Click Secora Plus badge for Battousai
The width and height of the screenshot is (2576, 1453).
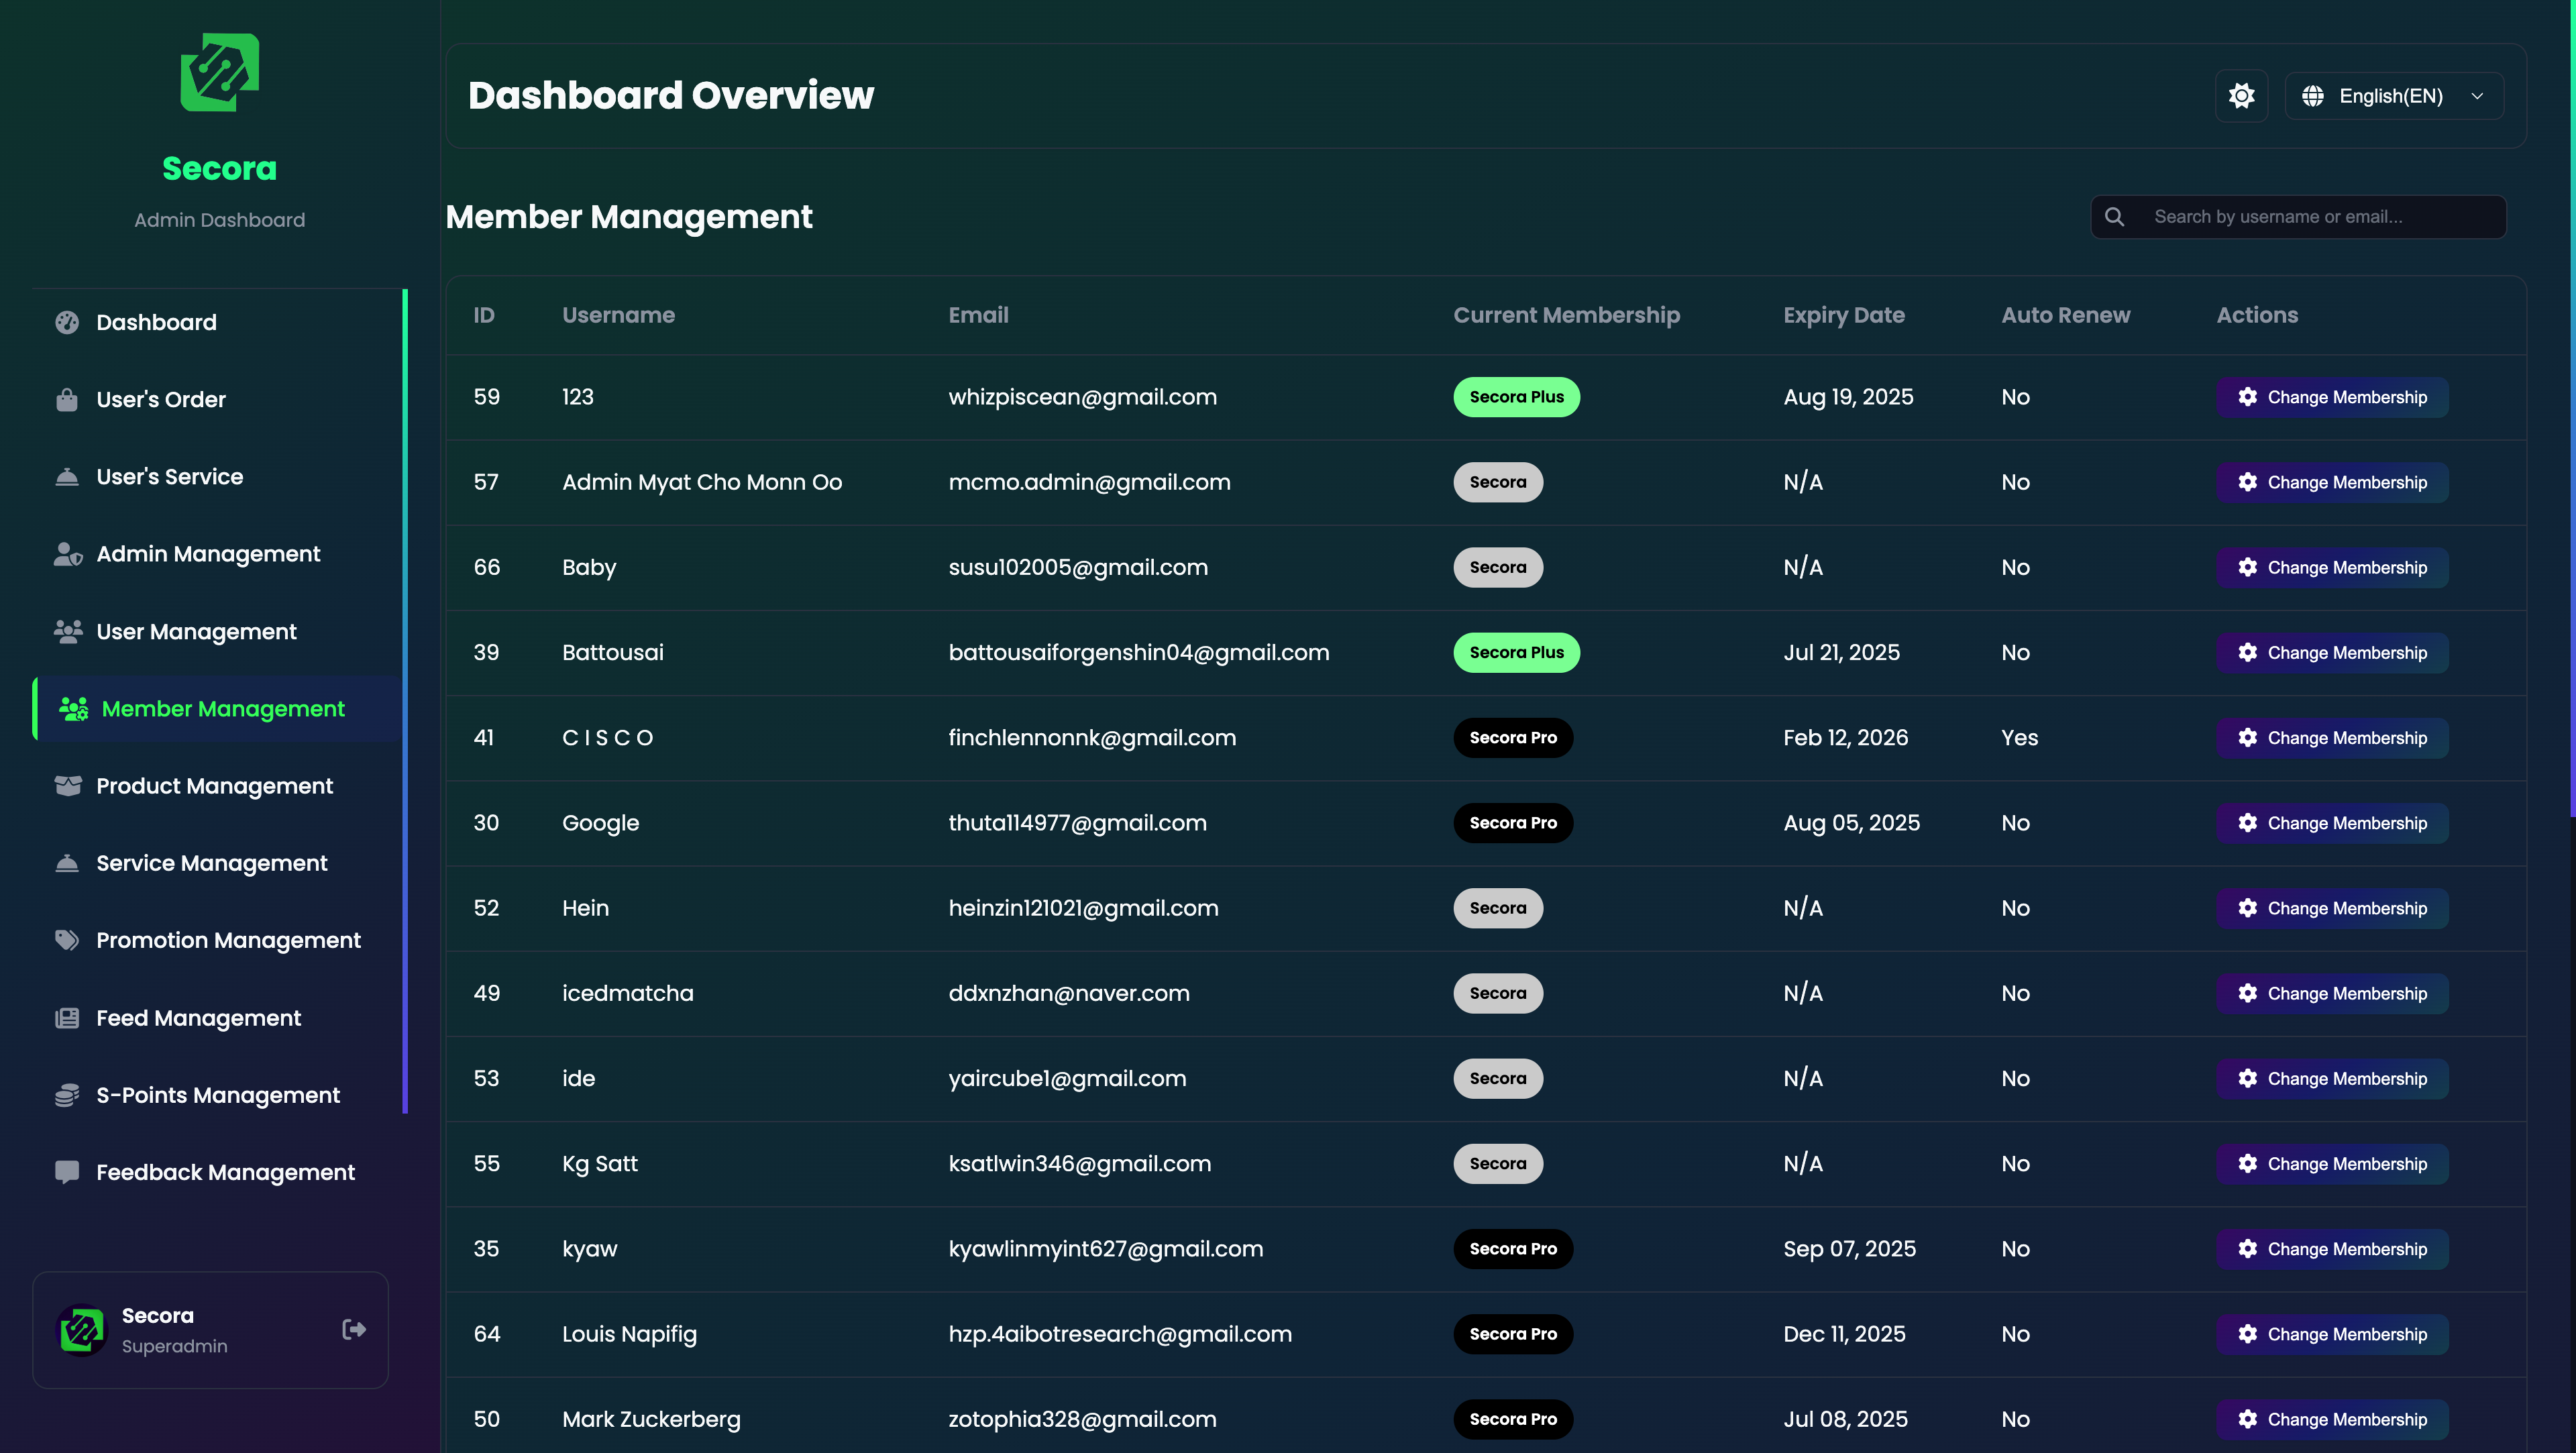[x=1516, y=653]
